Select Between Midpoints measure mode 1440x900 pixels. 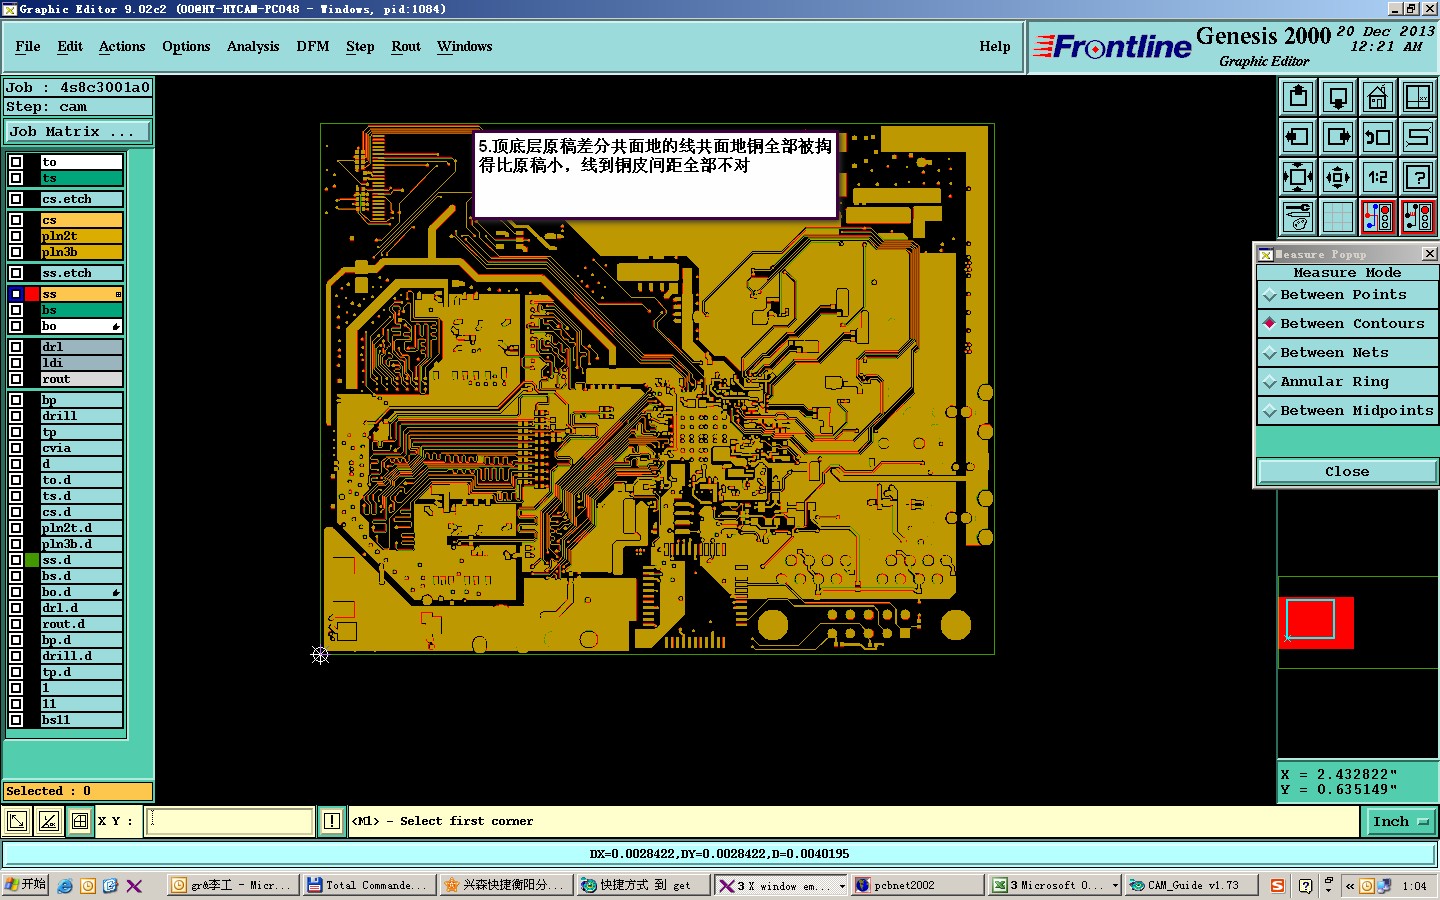pyautogui.click(x=1347, y=411)
